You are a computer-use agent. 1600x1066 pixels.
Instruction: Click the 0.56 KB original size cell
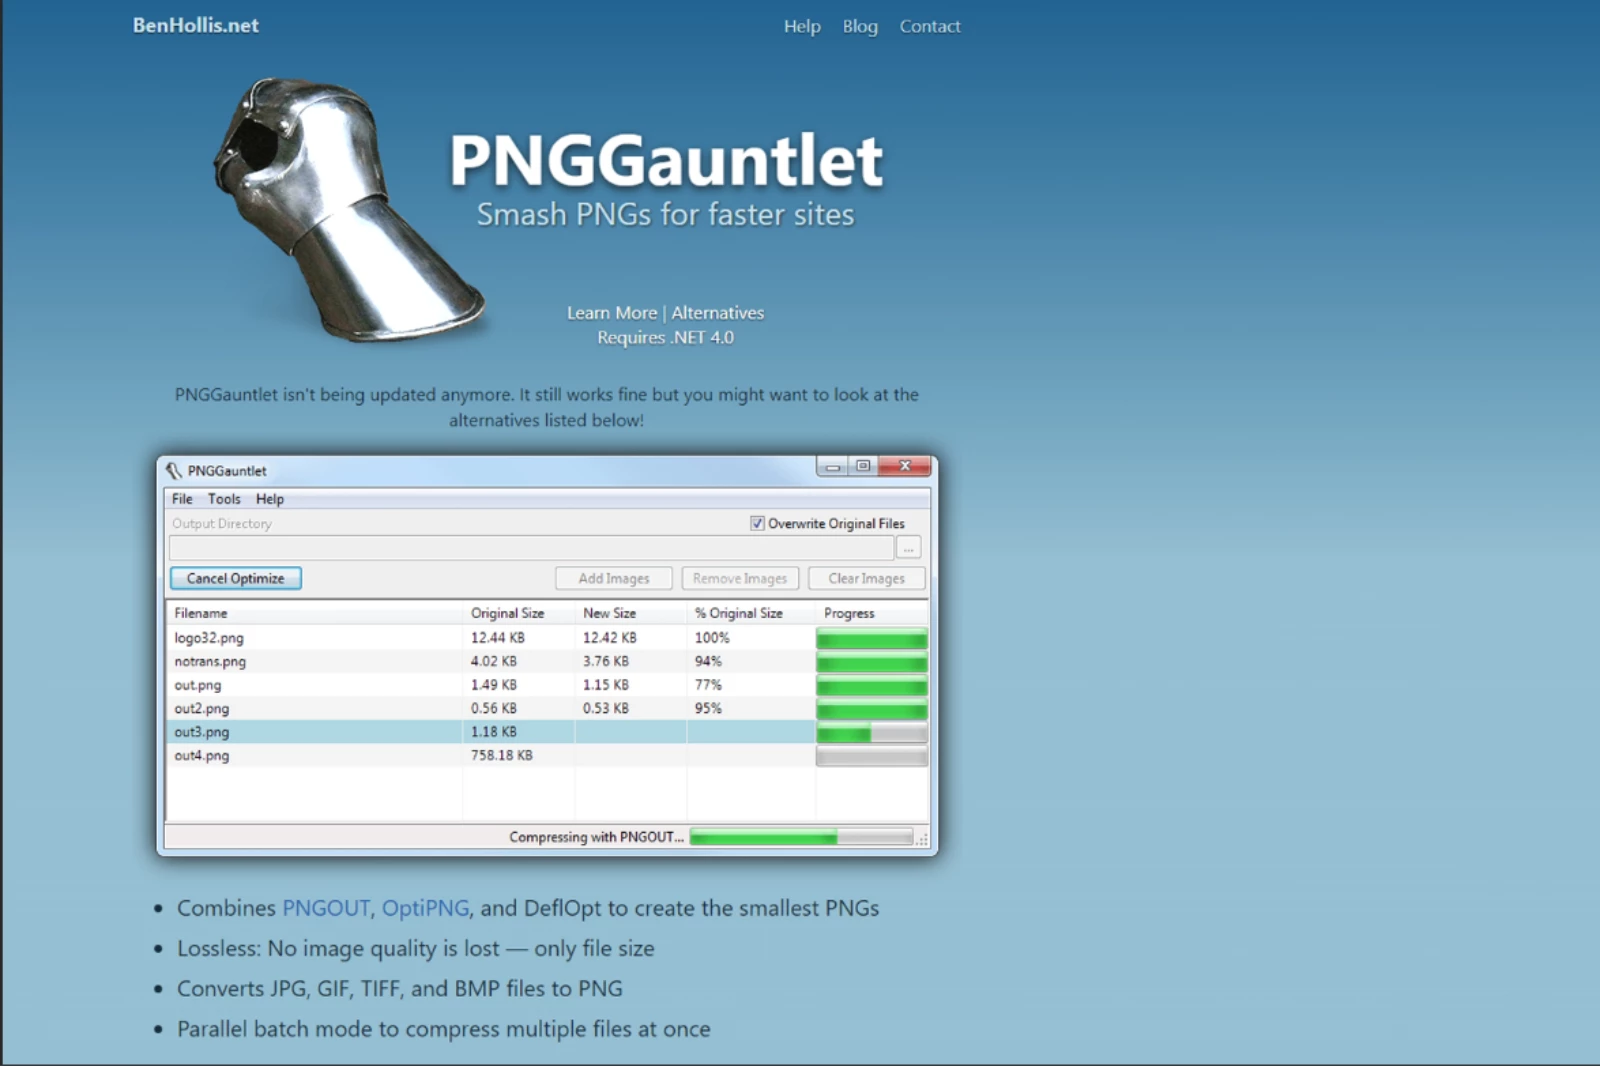click(x=494, y=708)
